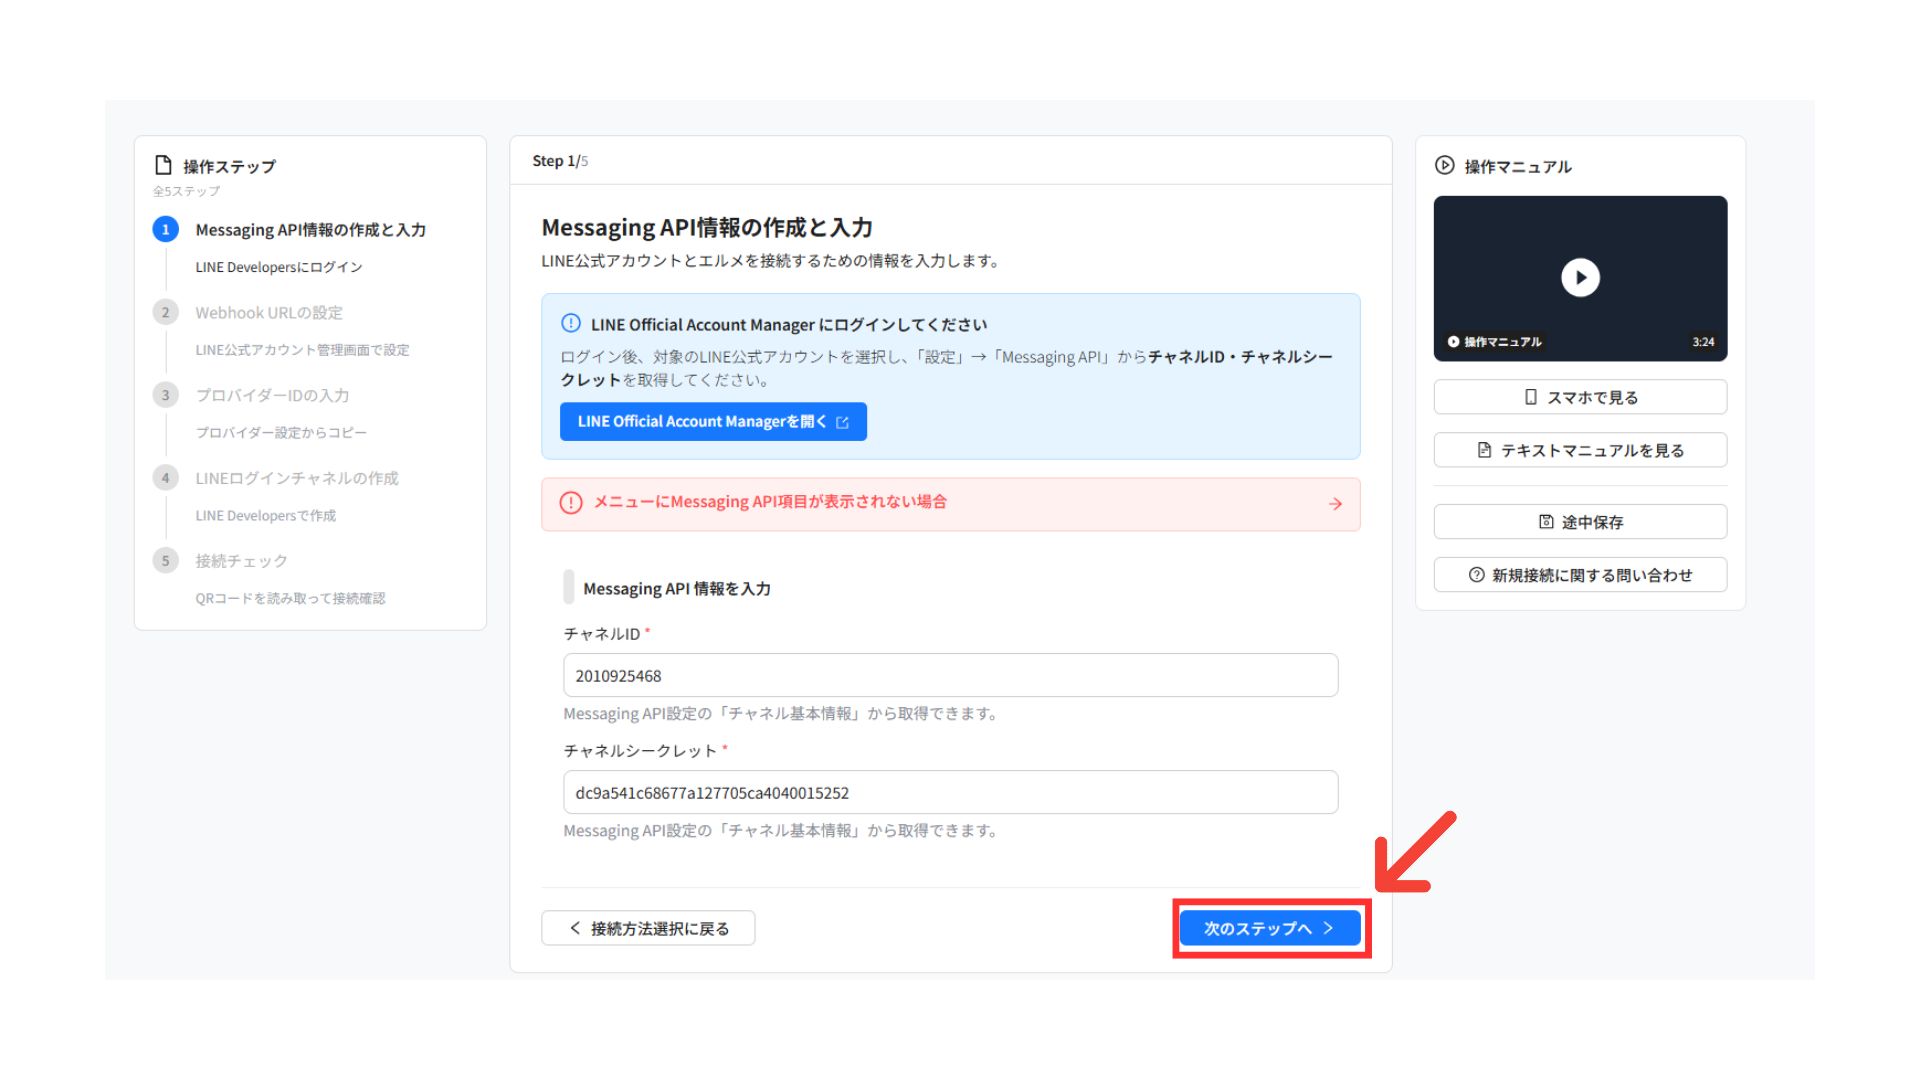Select step 4 circle for LINEログインチャネル

[x=166, y=478]
